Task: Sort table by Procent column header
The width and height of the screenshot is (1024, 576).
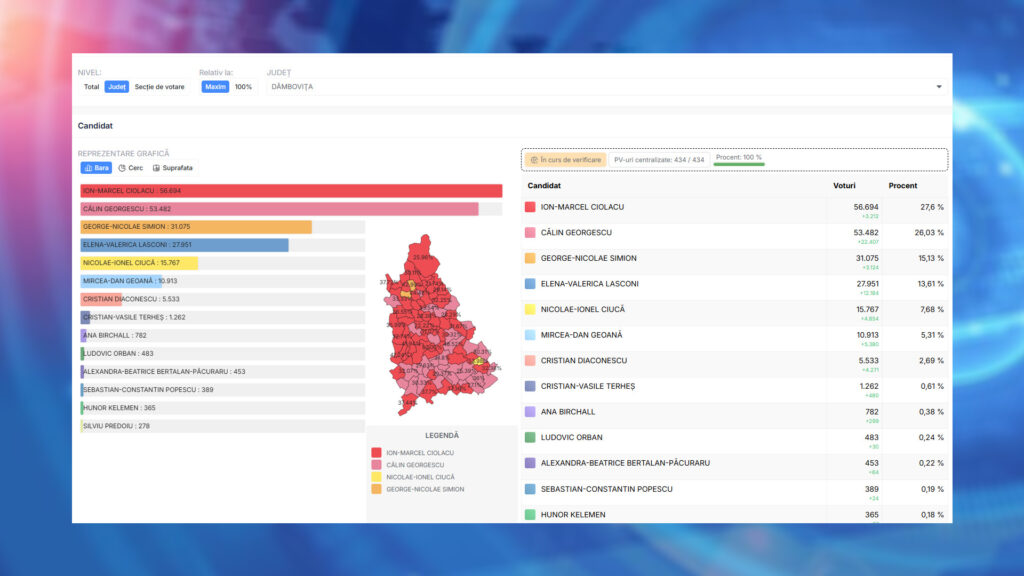Action: click(903, 186)
